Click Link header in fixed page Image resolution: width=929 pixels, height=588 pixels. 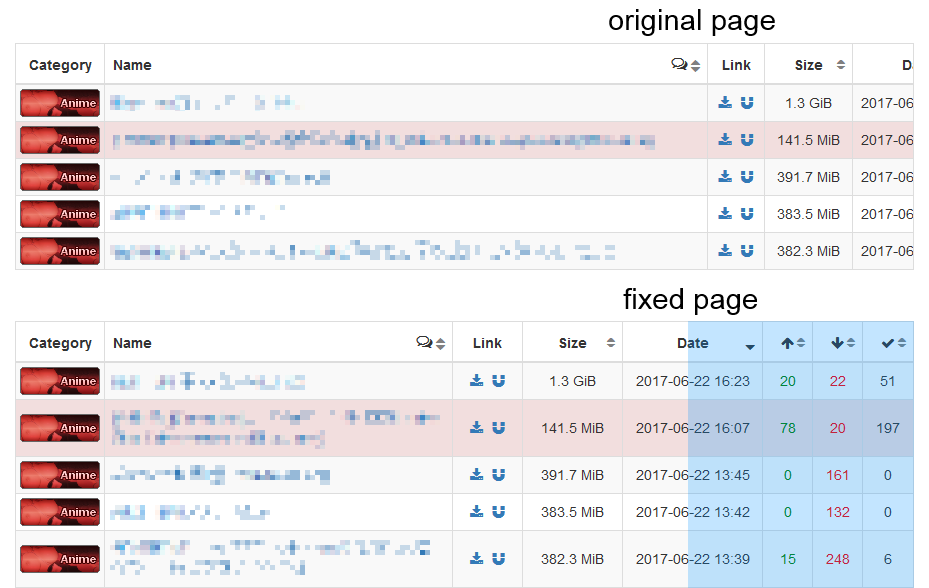(x=487, y=343)
